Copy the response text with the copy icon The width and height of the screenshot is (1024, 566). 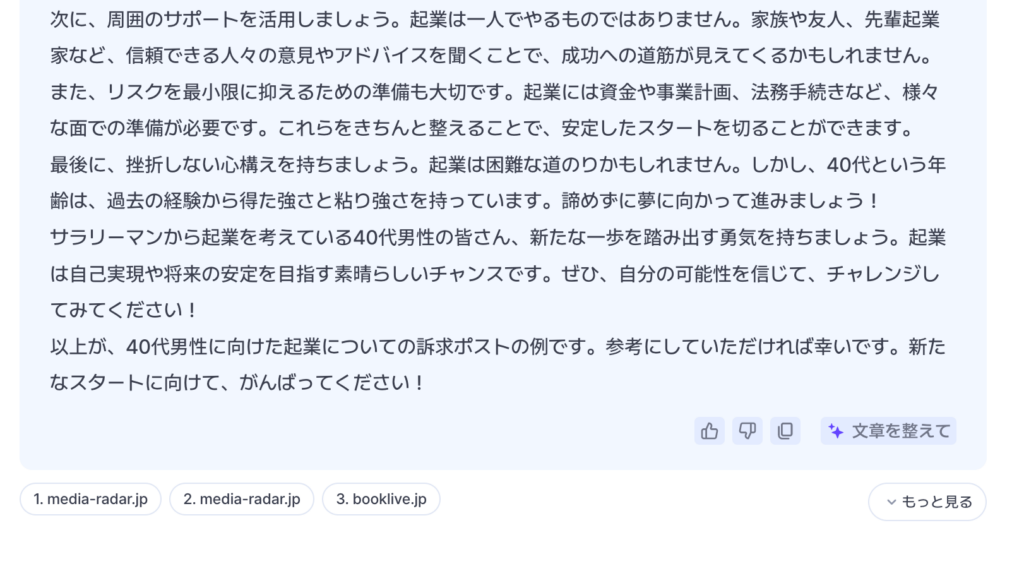tap(786, 431)
